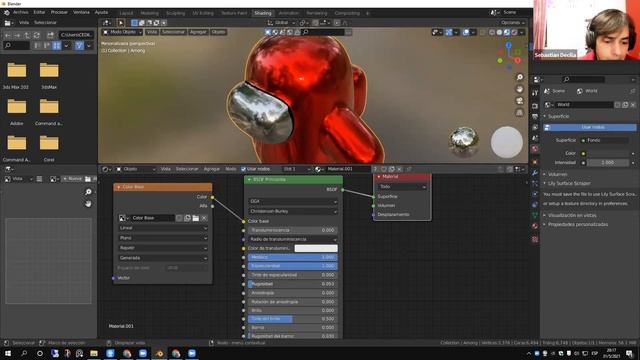Open the Christensen-Burley subsurface dropdown
640x360 pixels.
(x=293, y=211)
